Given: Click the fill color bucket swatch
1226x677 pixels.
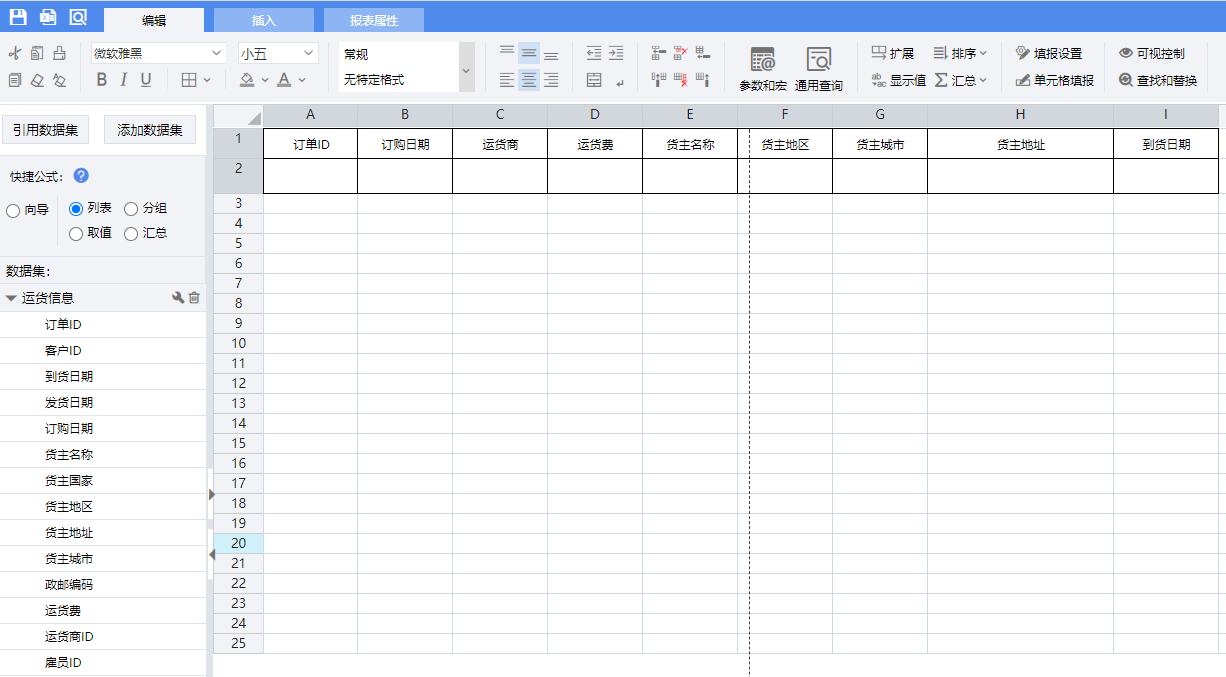Looking at the screenshot, I should 247,80.
